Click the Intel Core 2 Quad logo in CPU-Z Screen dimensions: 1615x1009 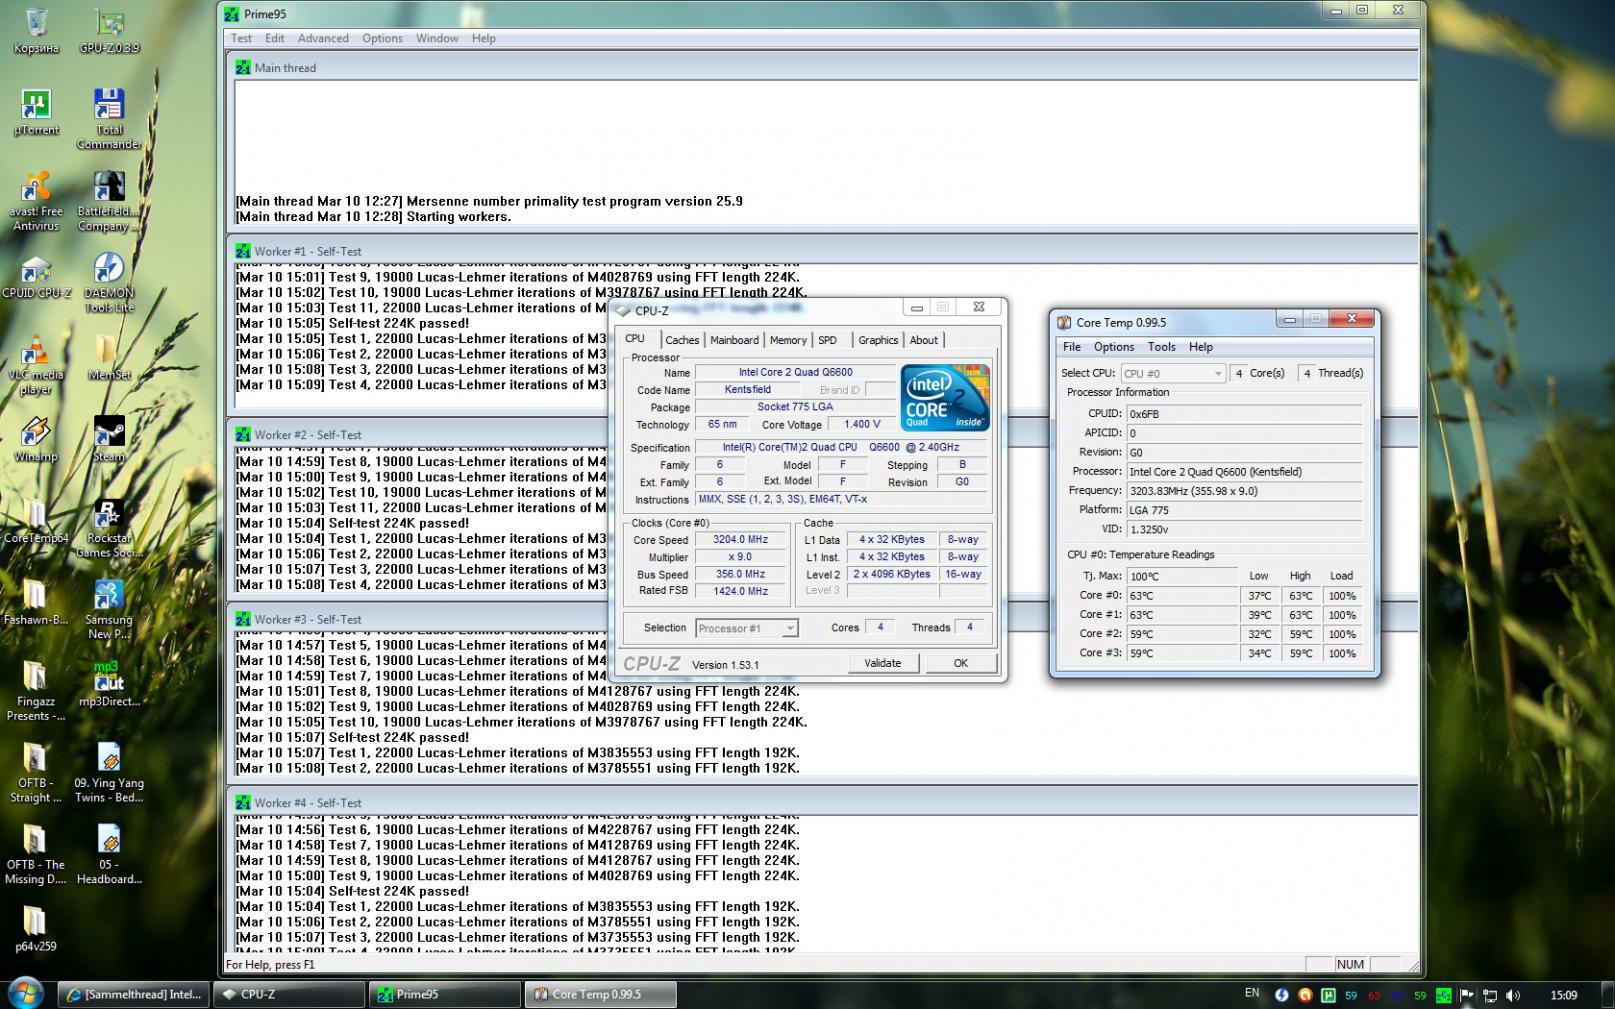944,397
